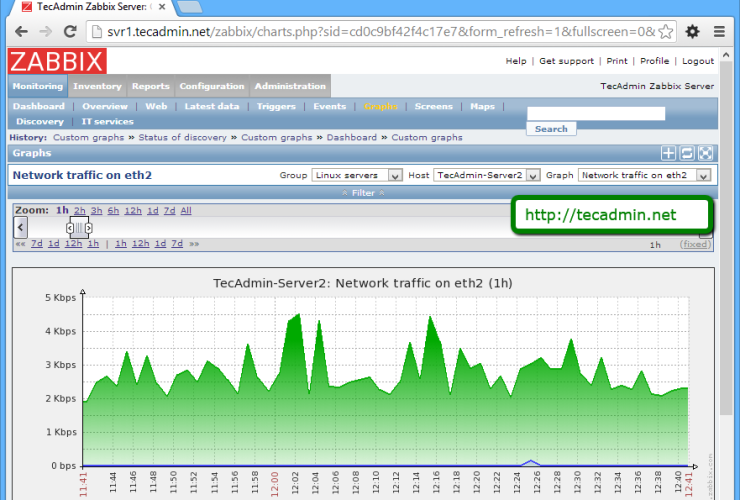Open the Configuration main menu tab

tap(212, 86)
